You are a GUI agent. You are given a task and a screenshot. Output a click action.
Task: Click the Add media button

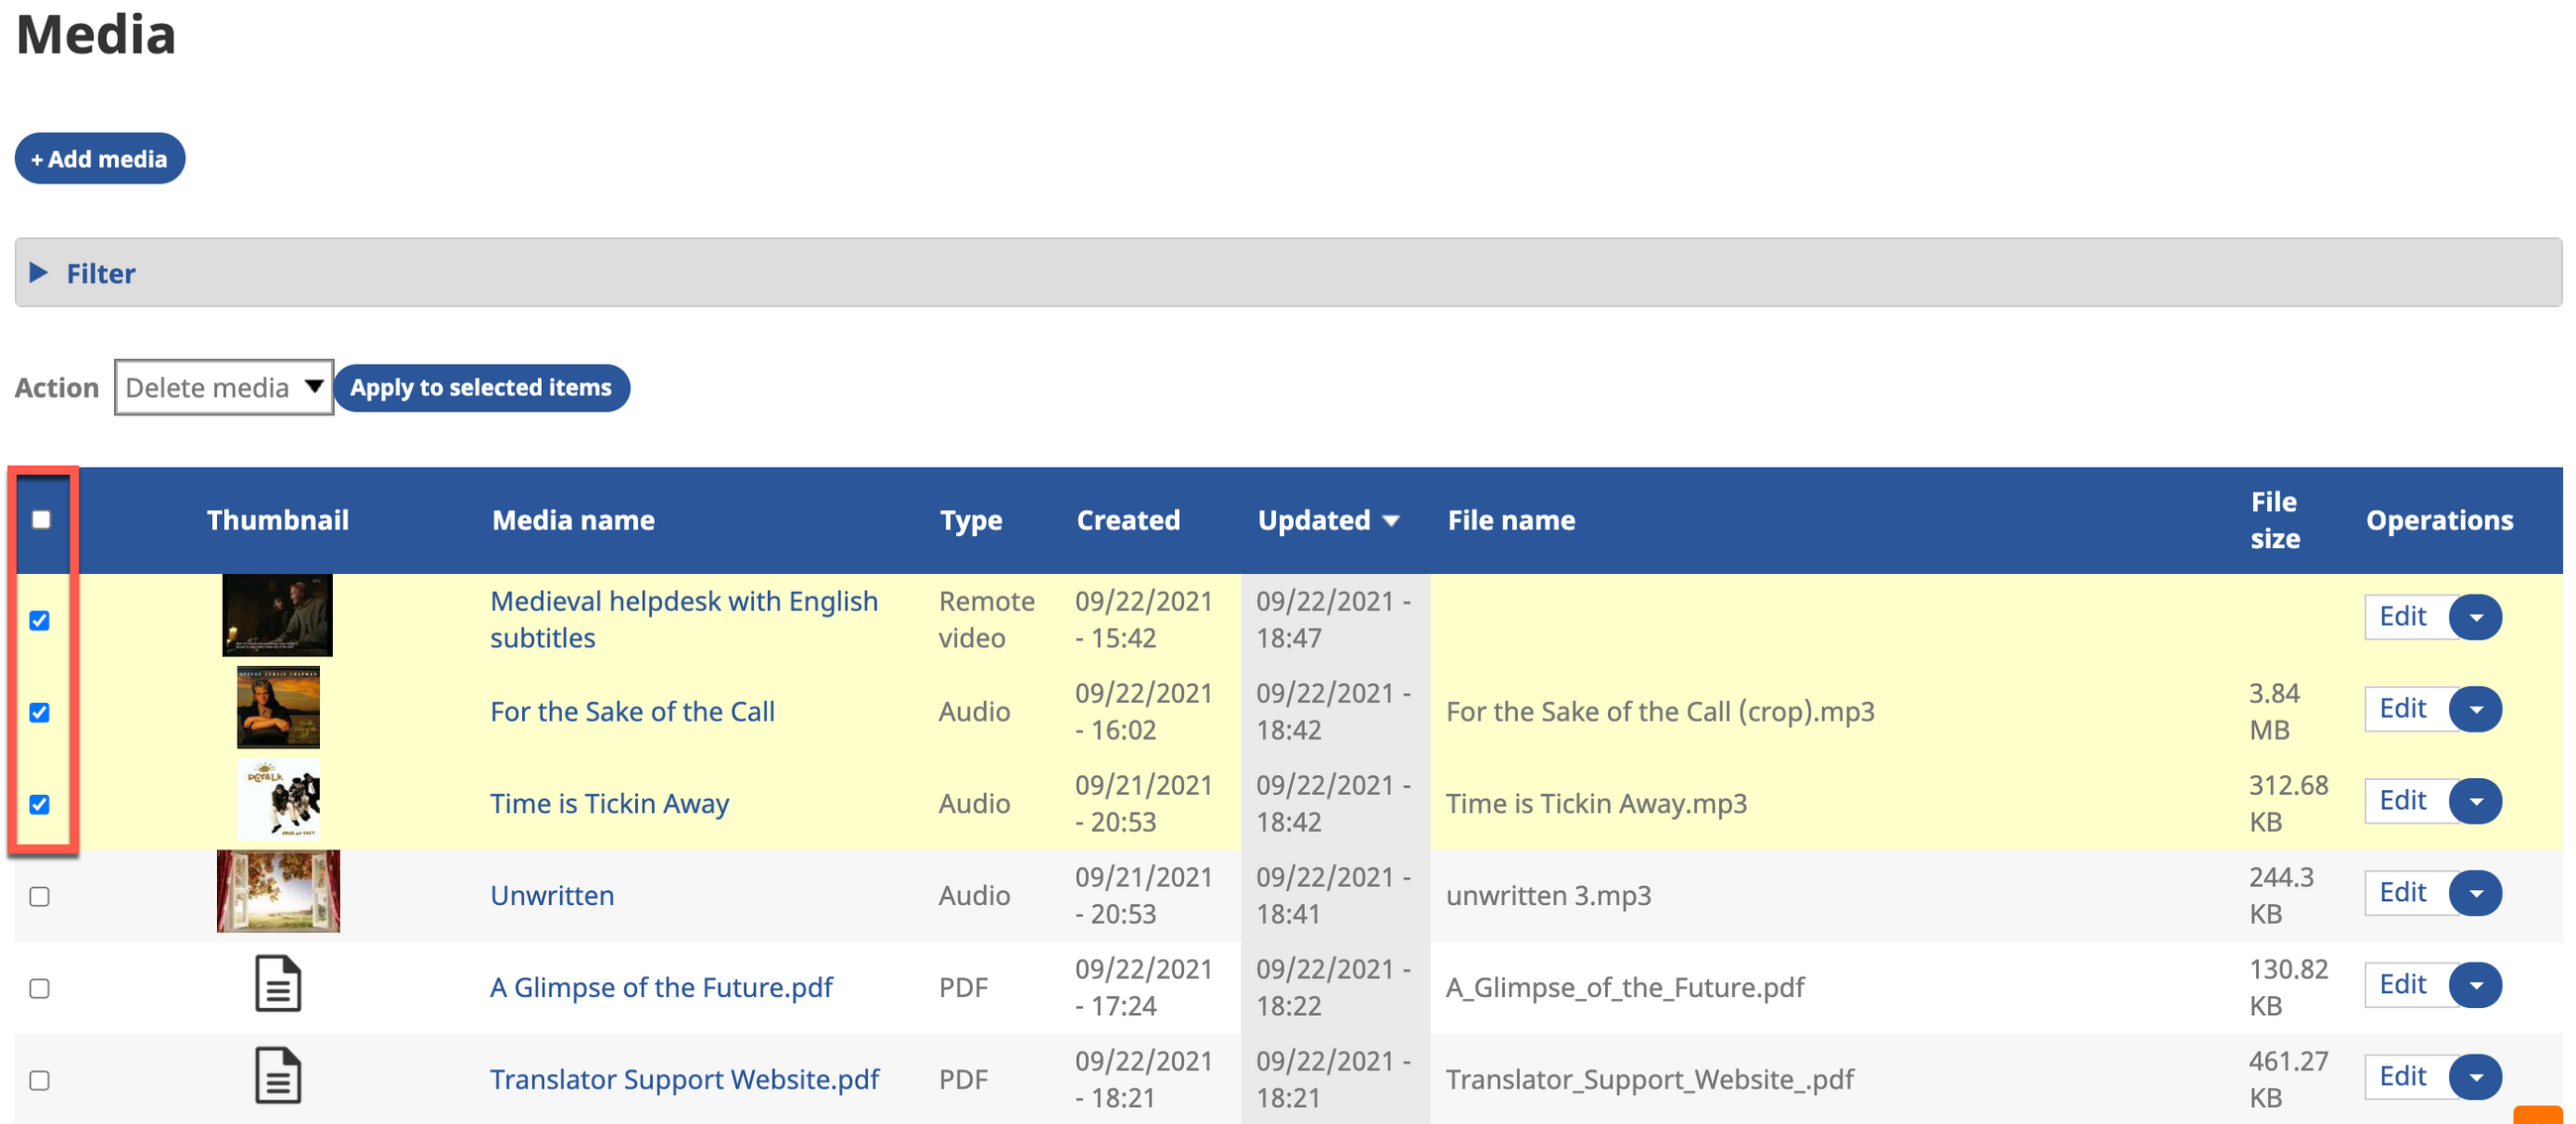(100, 159)
